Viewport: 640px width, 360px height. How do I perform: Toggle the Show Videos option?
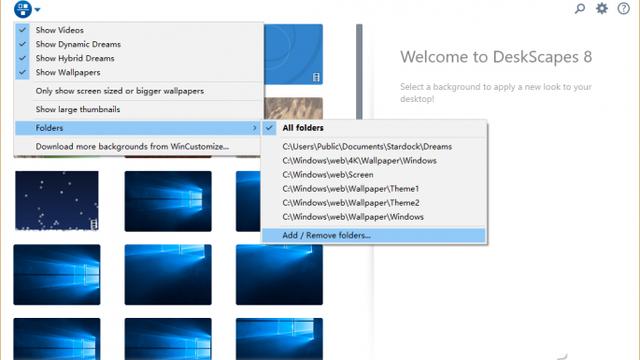138,30
